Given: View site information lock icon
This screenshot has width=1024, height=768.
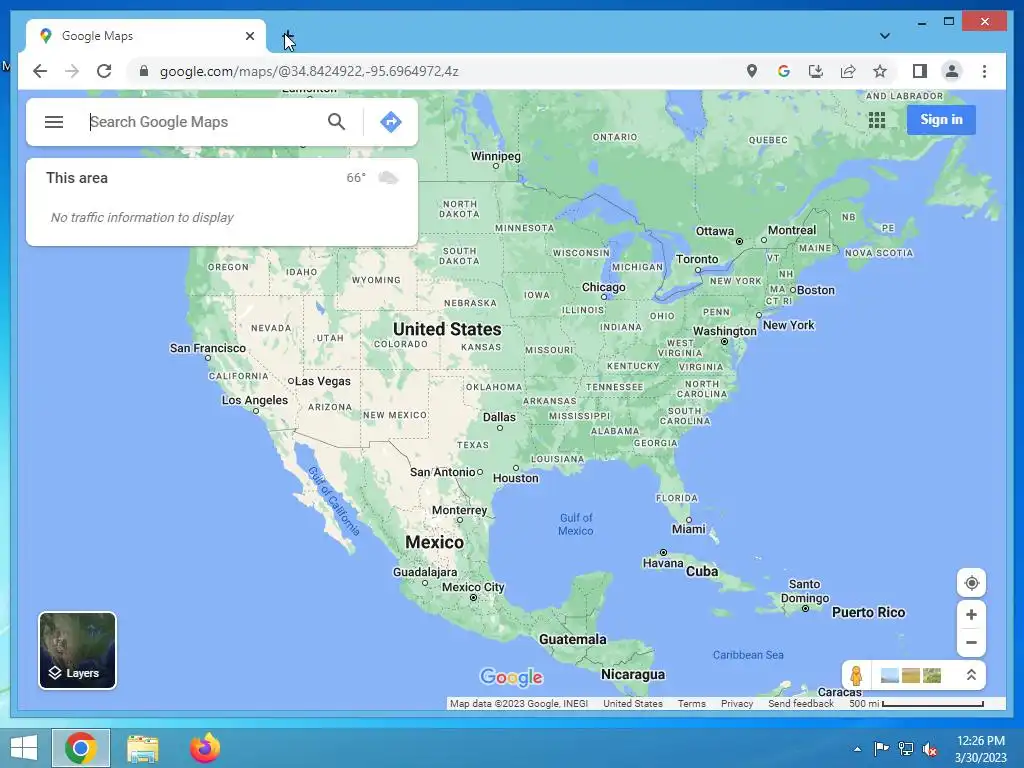Looking at the screenshot, I should (144, 71).
